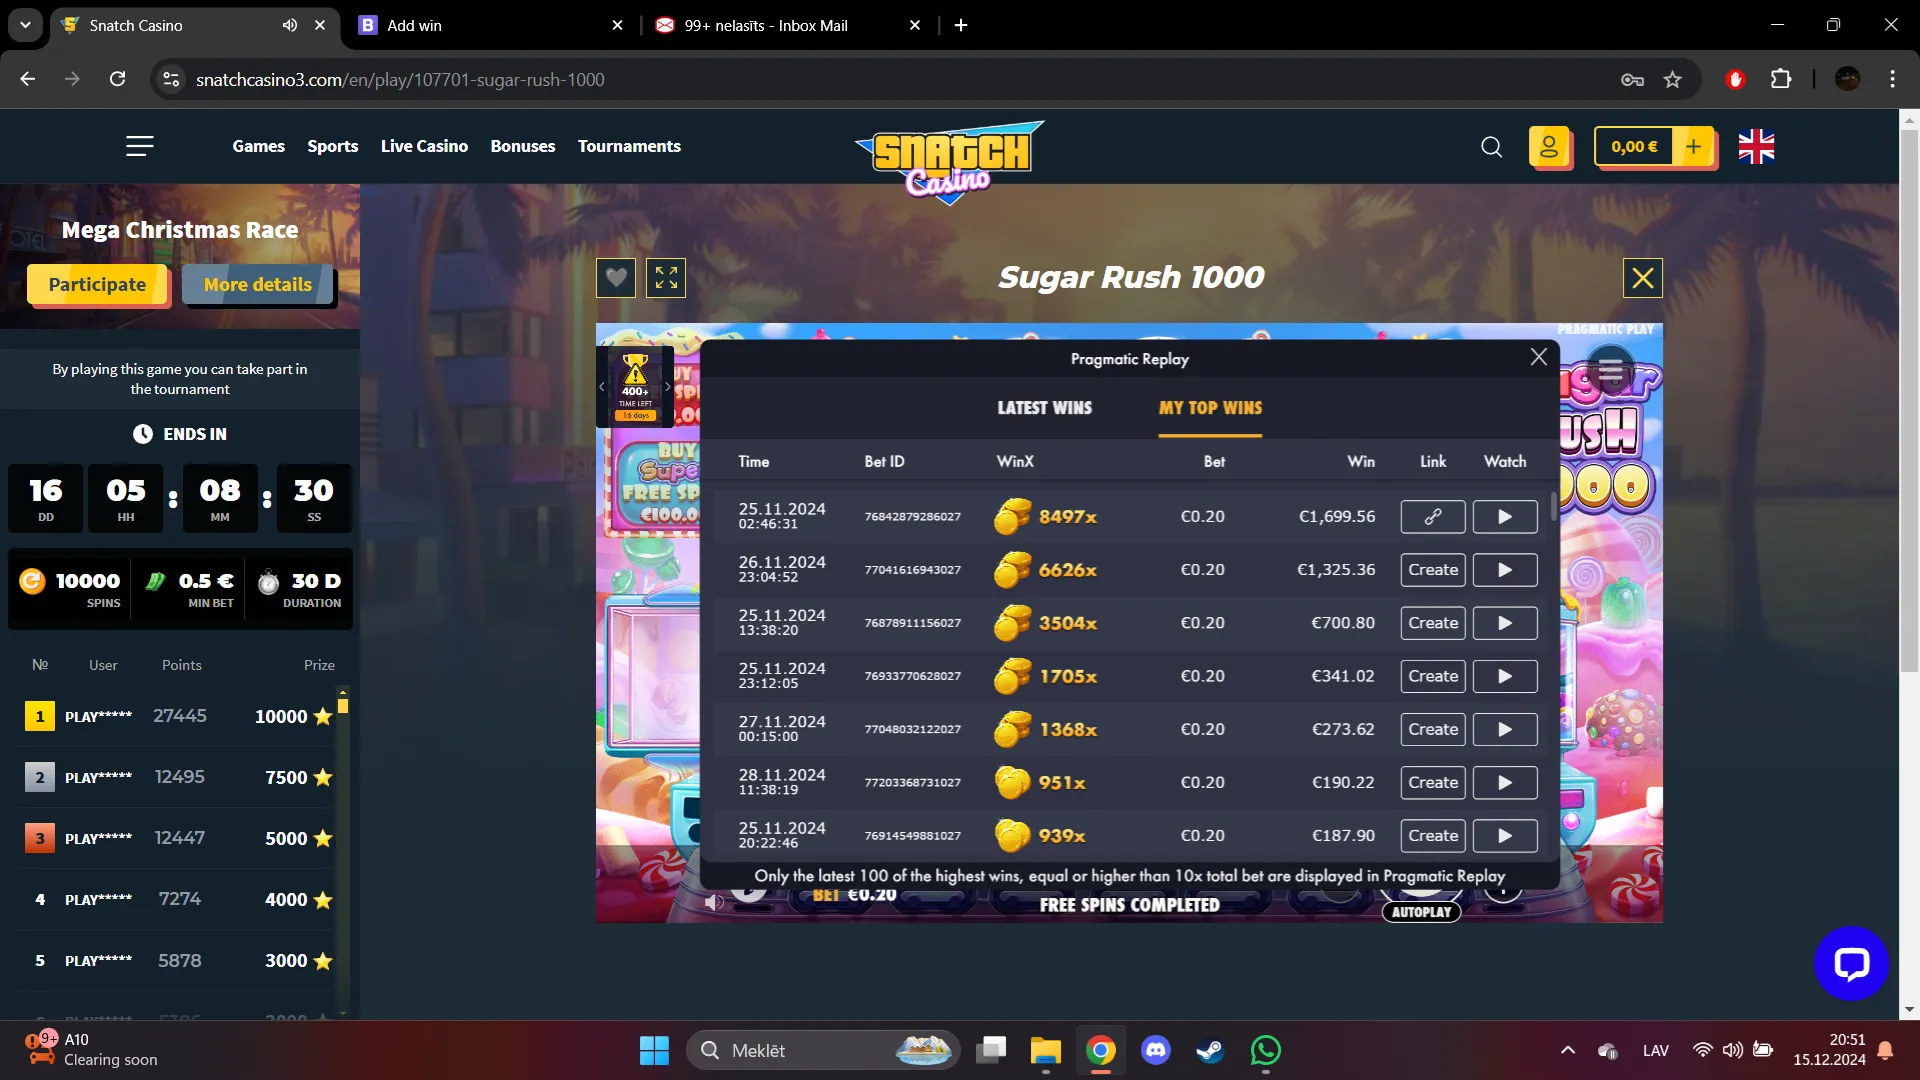Viewport: 1920px width, 1080px height.
Task: Click the Autoplay button in game
Action: [x=1421, y=912]
